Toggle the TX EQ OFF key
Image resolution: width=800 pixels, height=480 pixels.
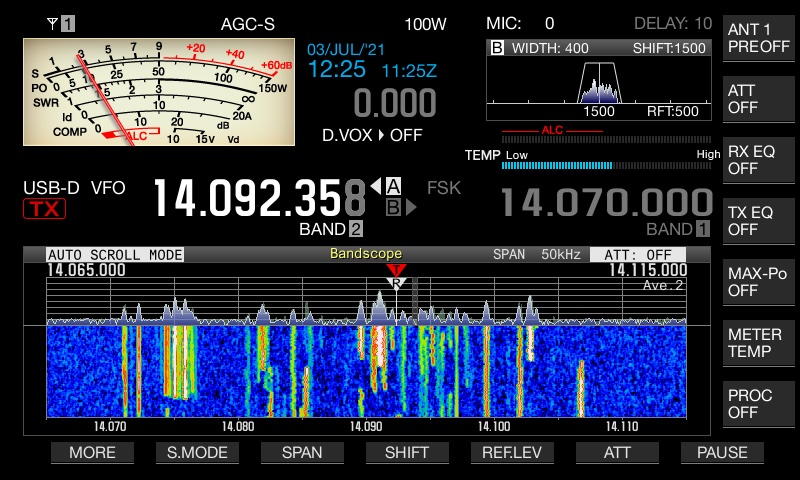(x=758, y=221)
